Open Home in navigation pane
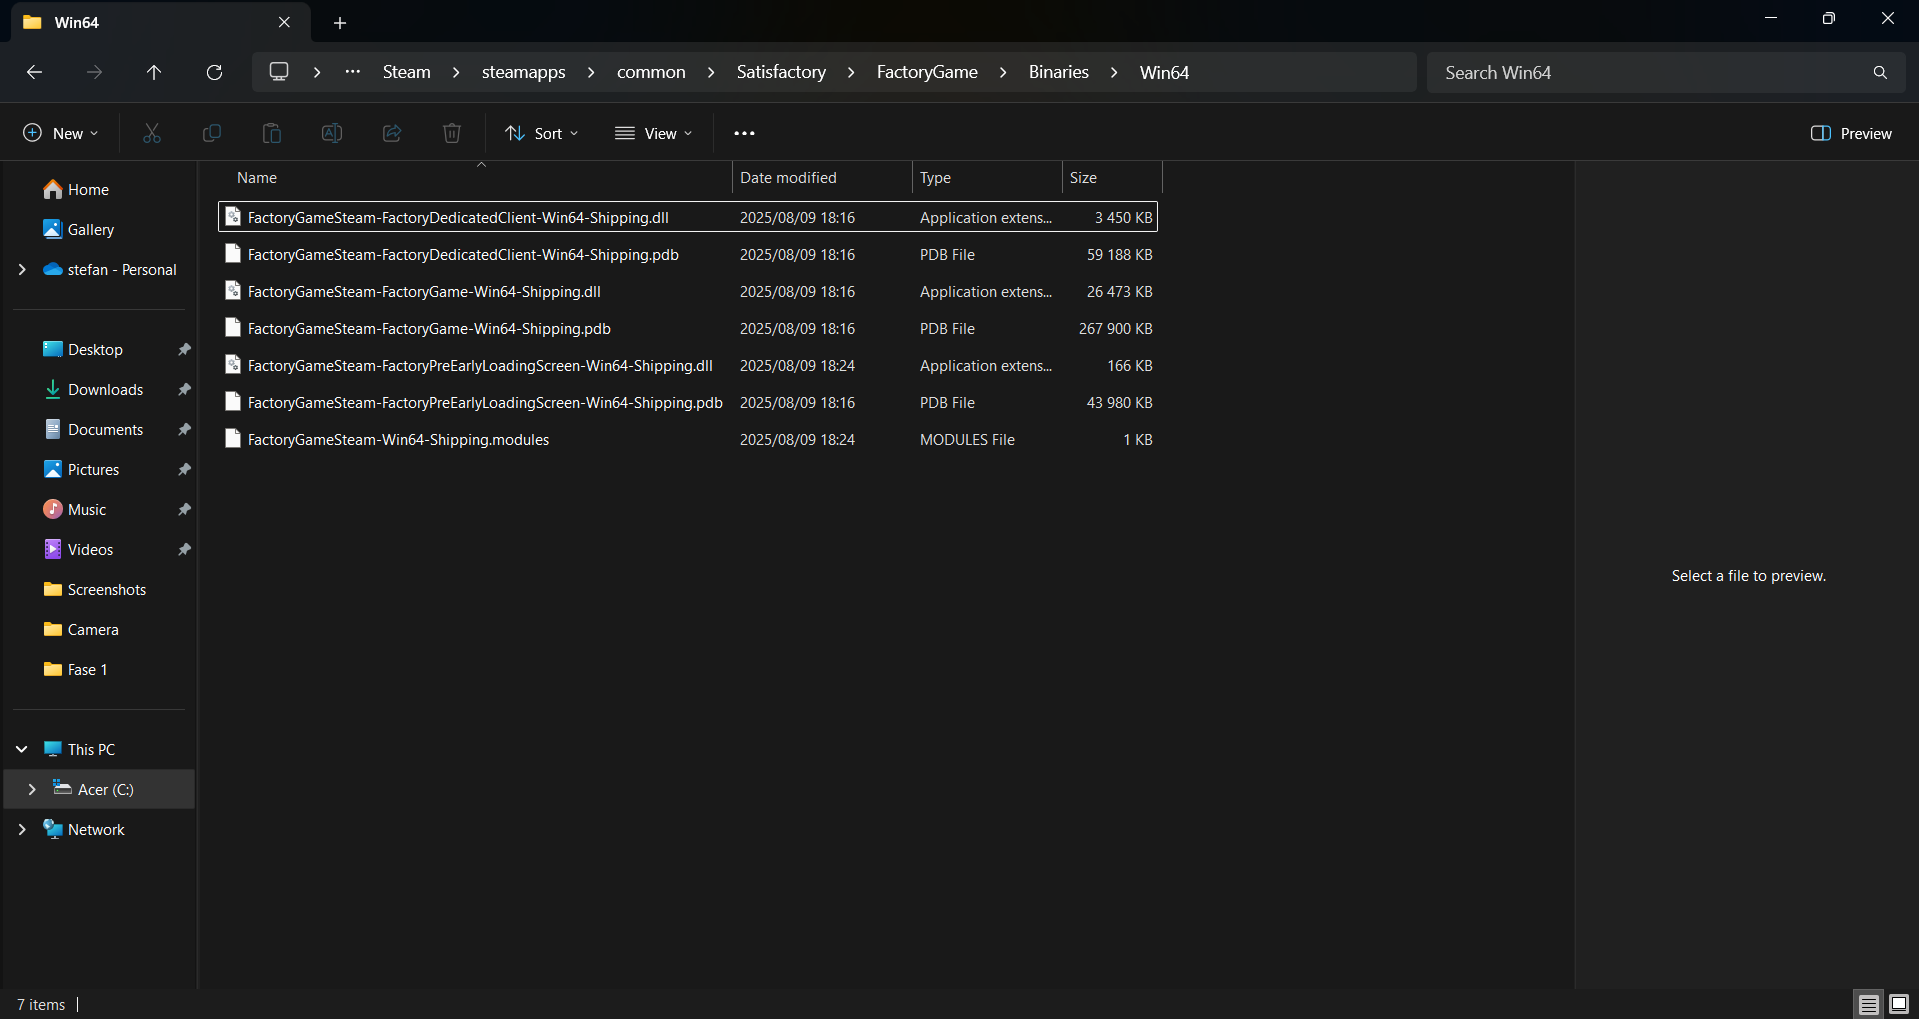1919x1019 pixels. 77,190
